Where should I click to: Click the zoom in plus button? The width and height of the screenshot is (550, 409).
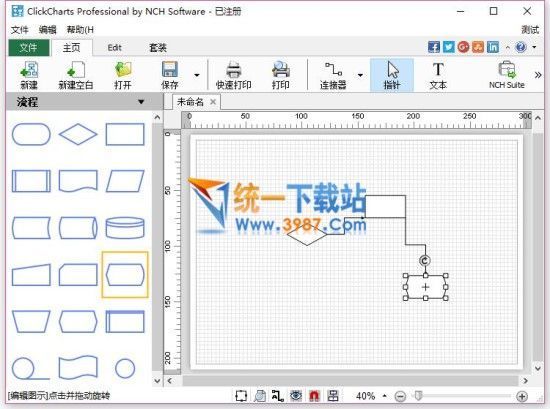click(x=522, y=396)
